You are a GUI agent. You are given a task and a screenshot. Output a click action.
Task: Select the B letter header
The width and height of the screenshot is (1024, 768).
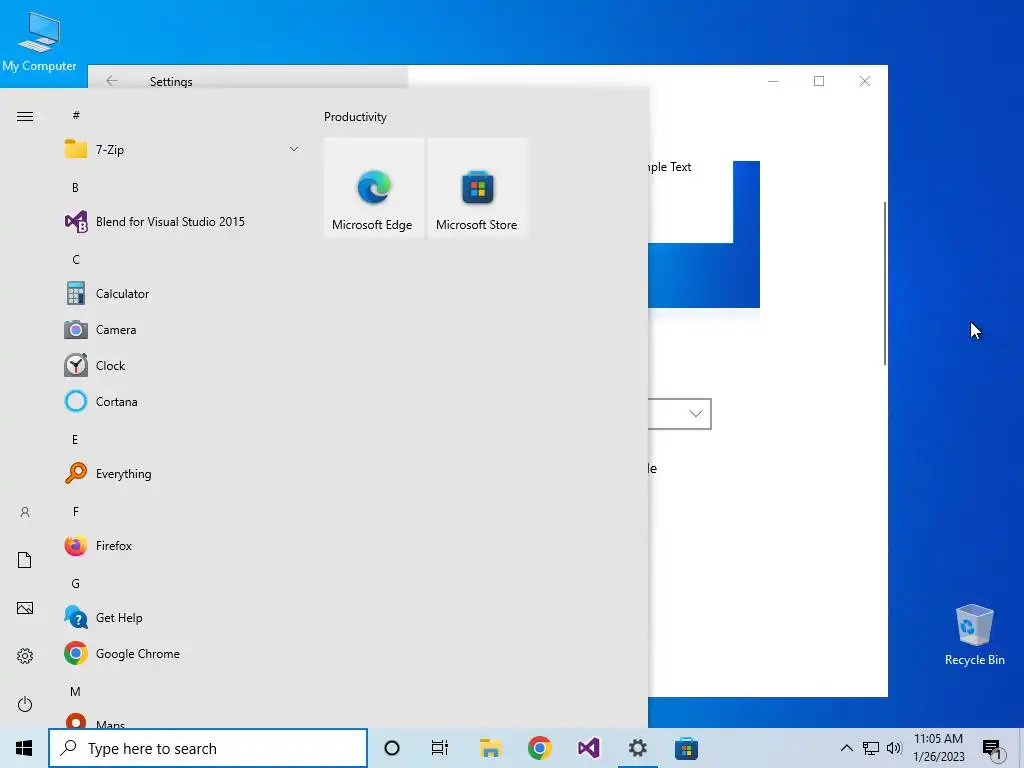75,187
